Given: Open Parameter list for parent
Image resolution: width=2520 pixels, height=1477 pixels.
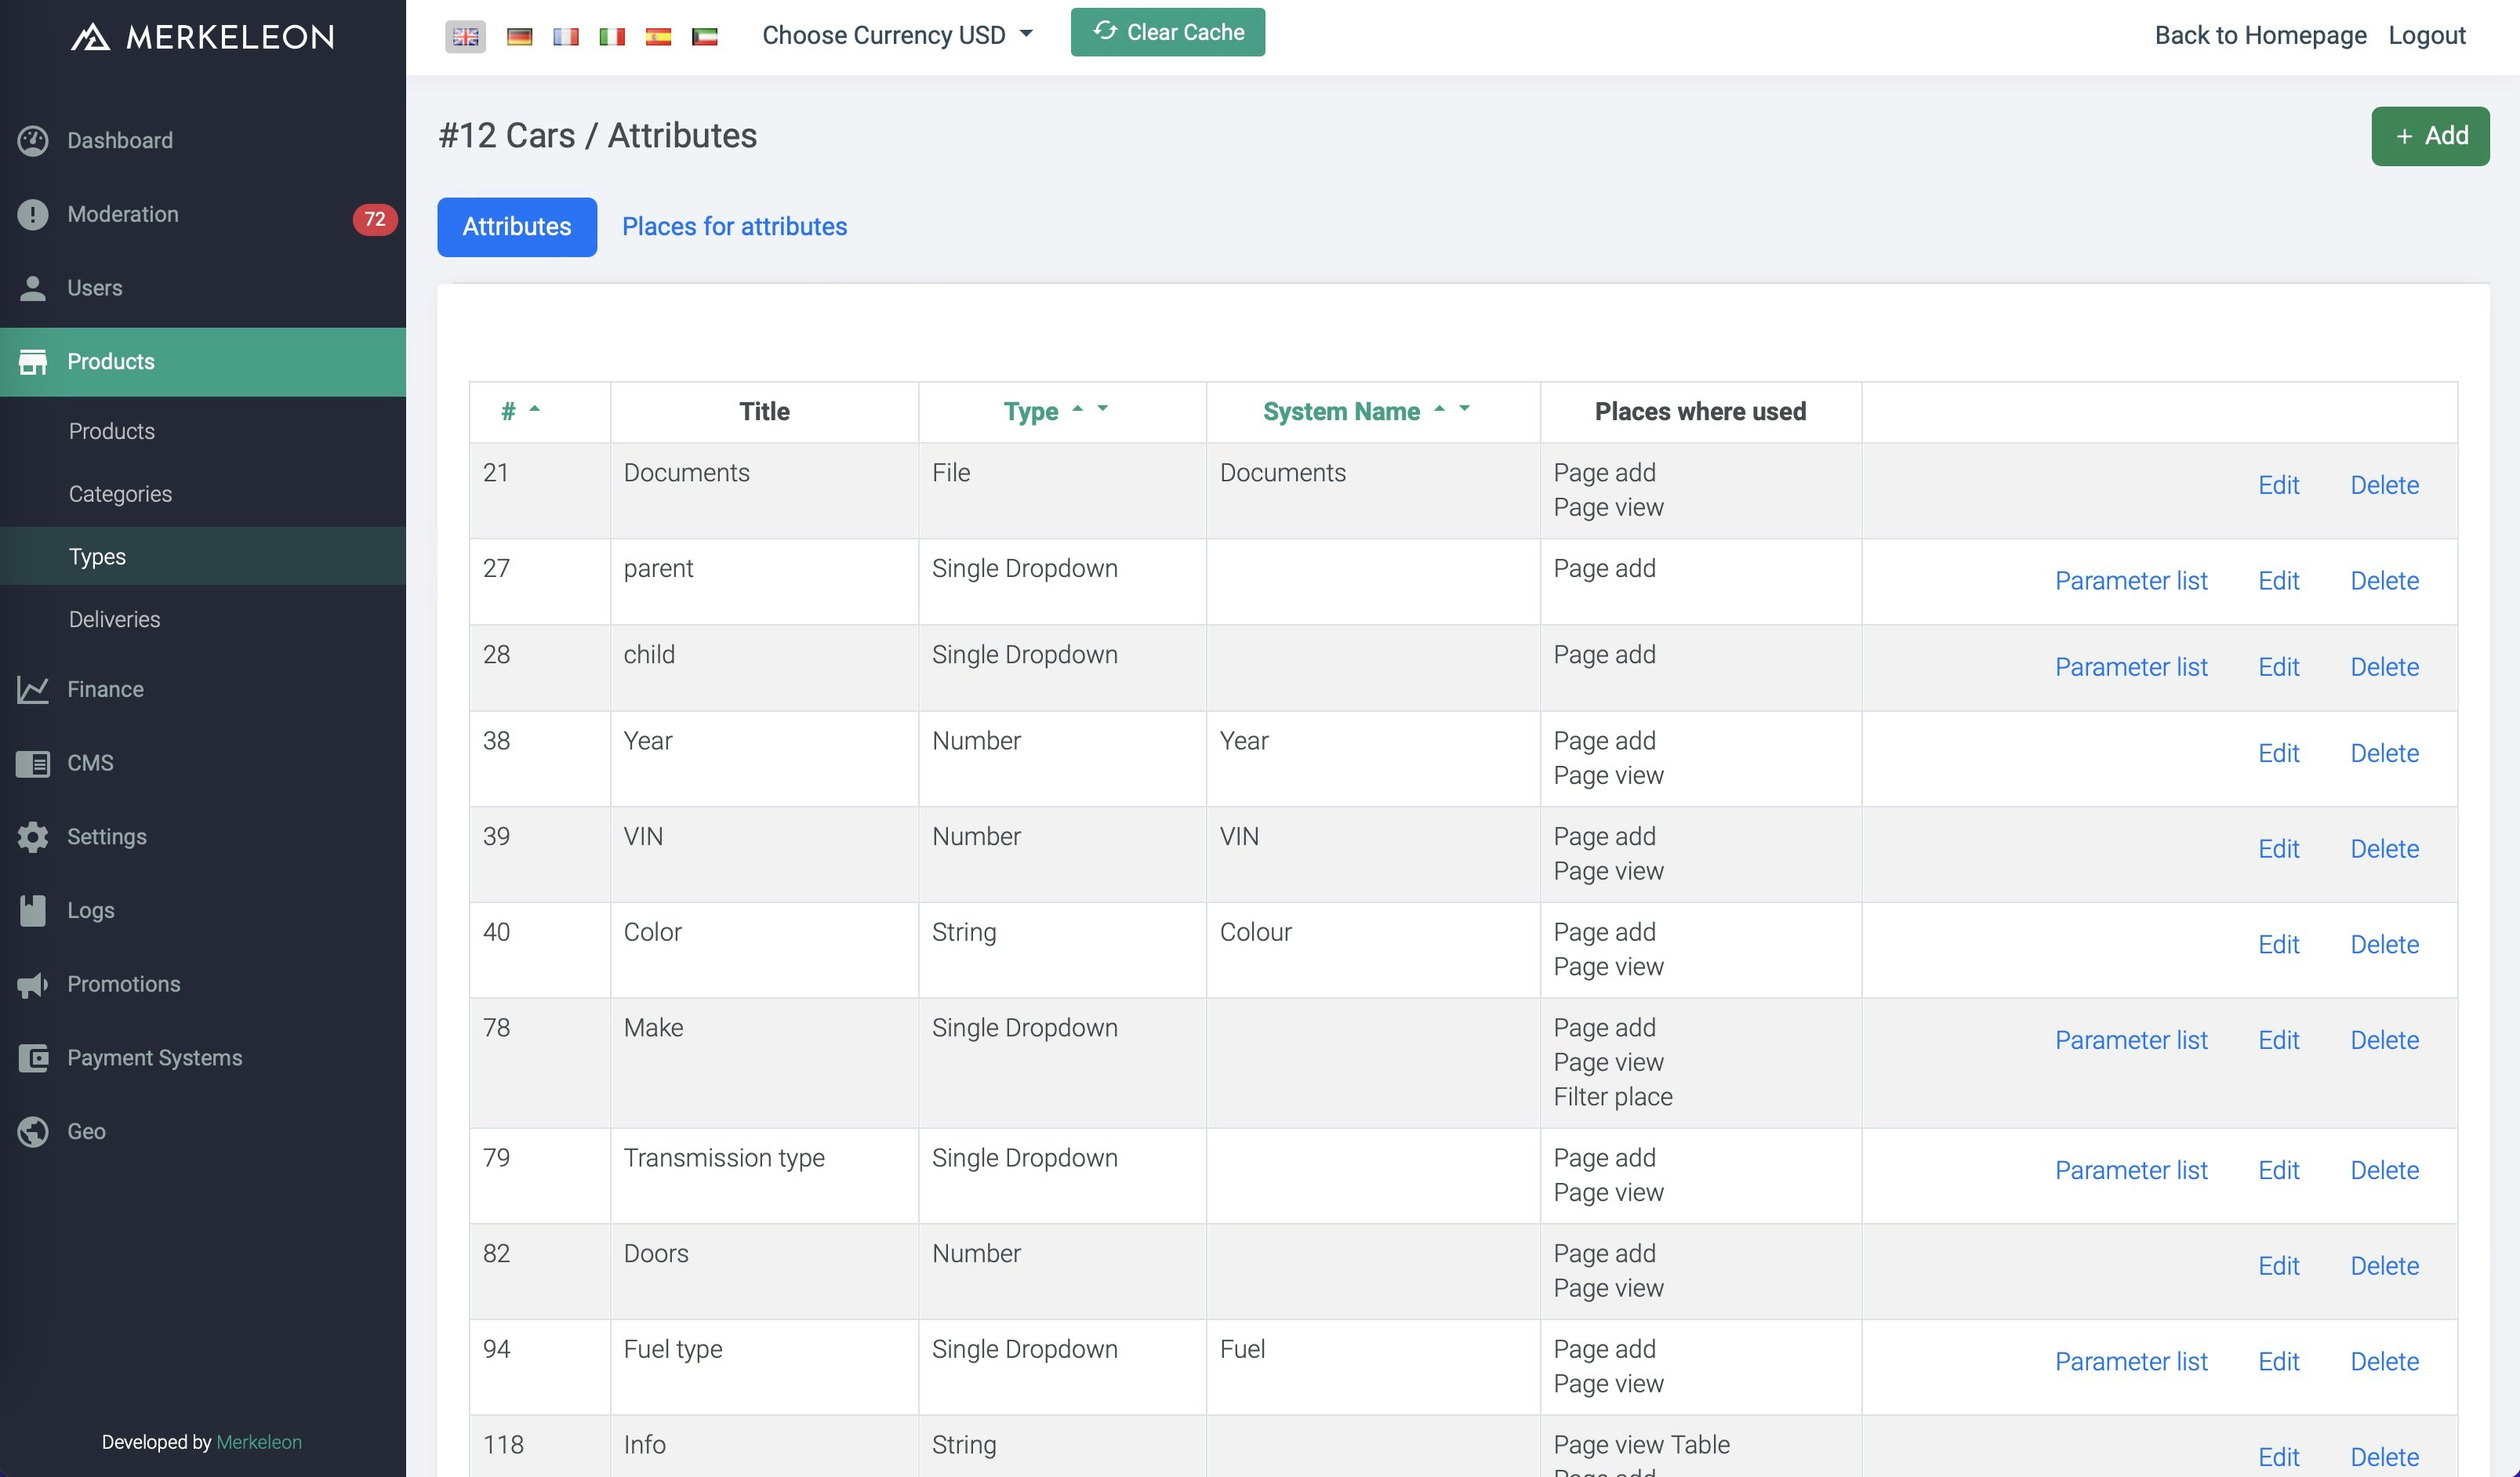Looking at the screenshot, I should 2131,581.
